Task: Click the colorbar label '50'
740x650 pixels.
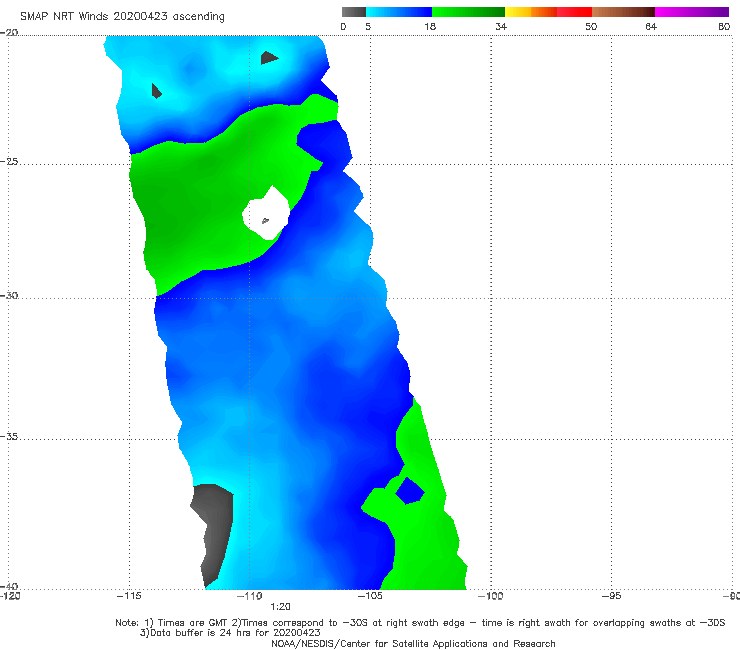Action: pos(591,26)
